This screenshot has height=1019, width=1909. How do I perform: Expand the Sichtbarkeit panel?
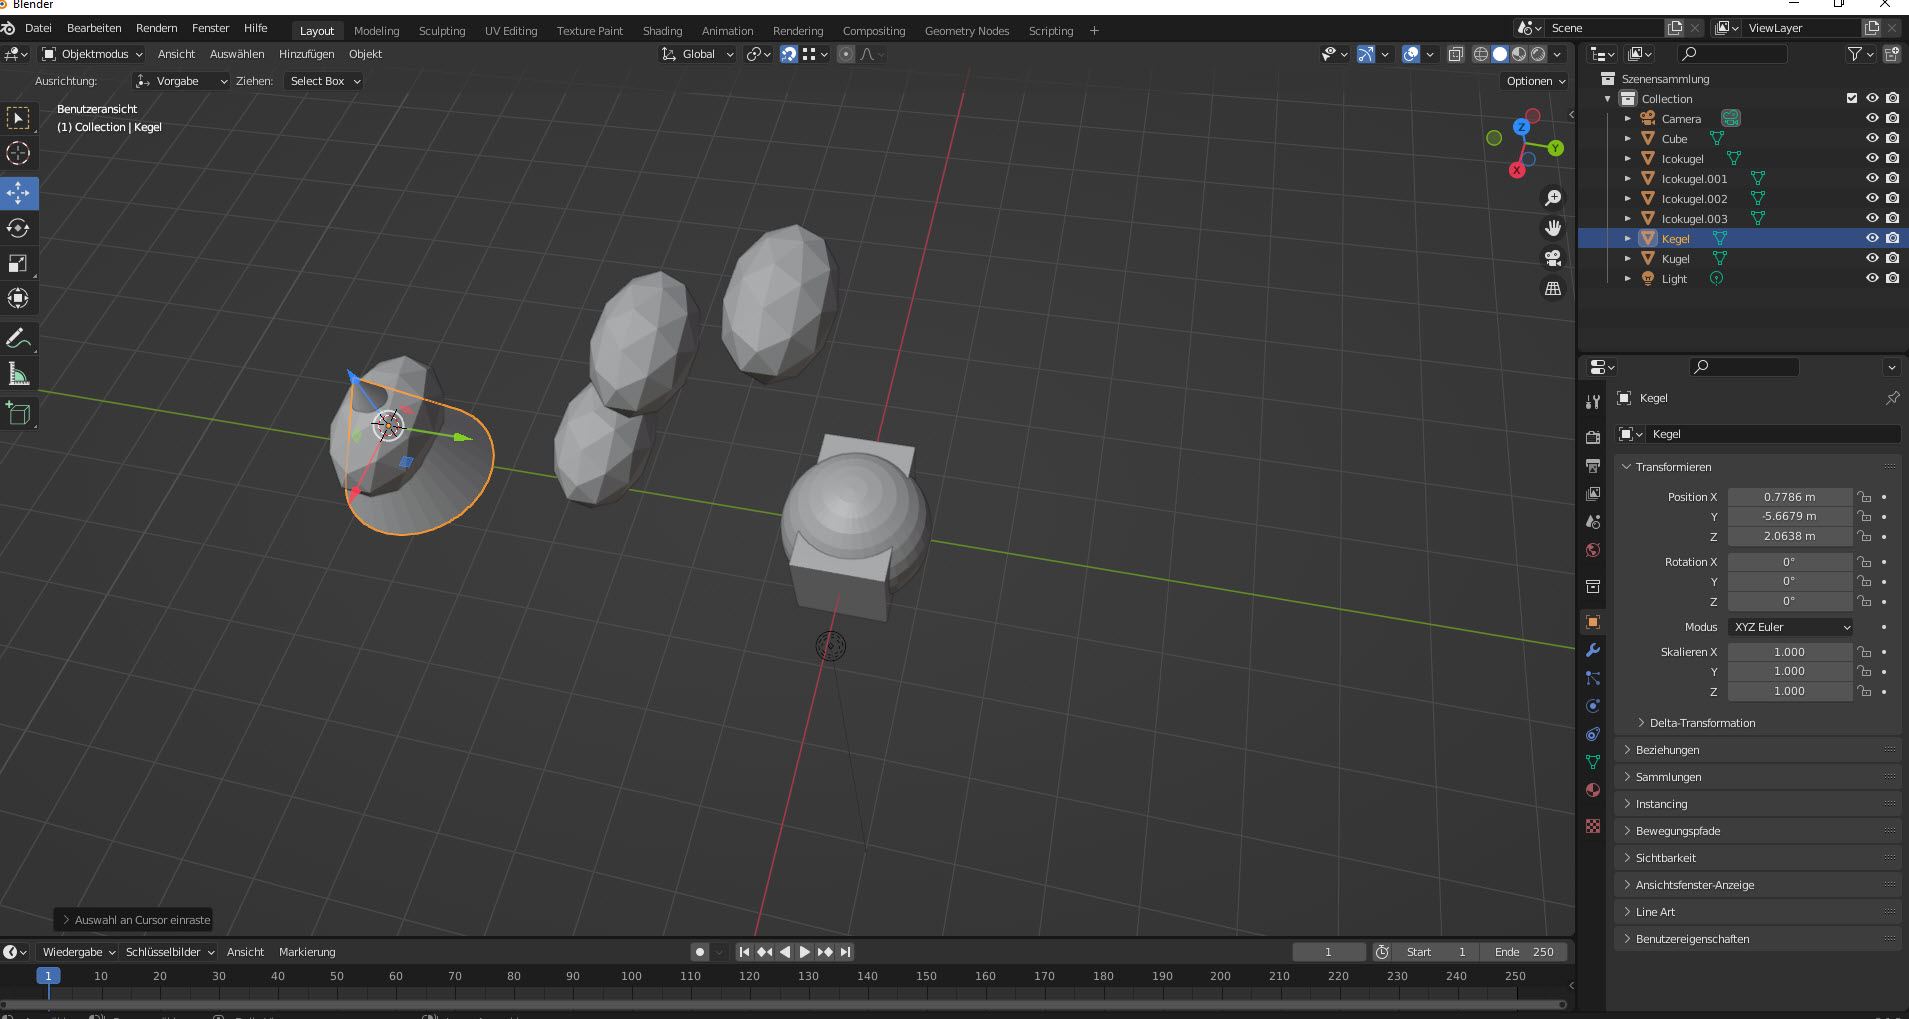click(1665, 858)
